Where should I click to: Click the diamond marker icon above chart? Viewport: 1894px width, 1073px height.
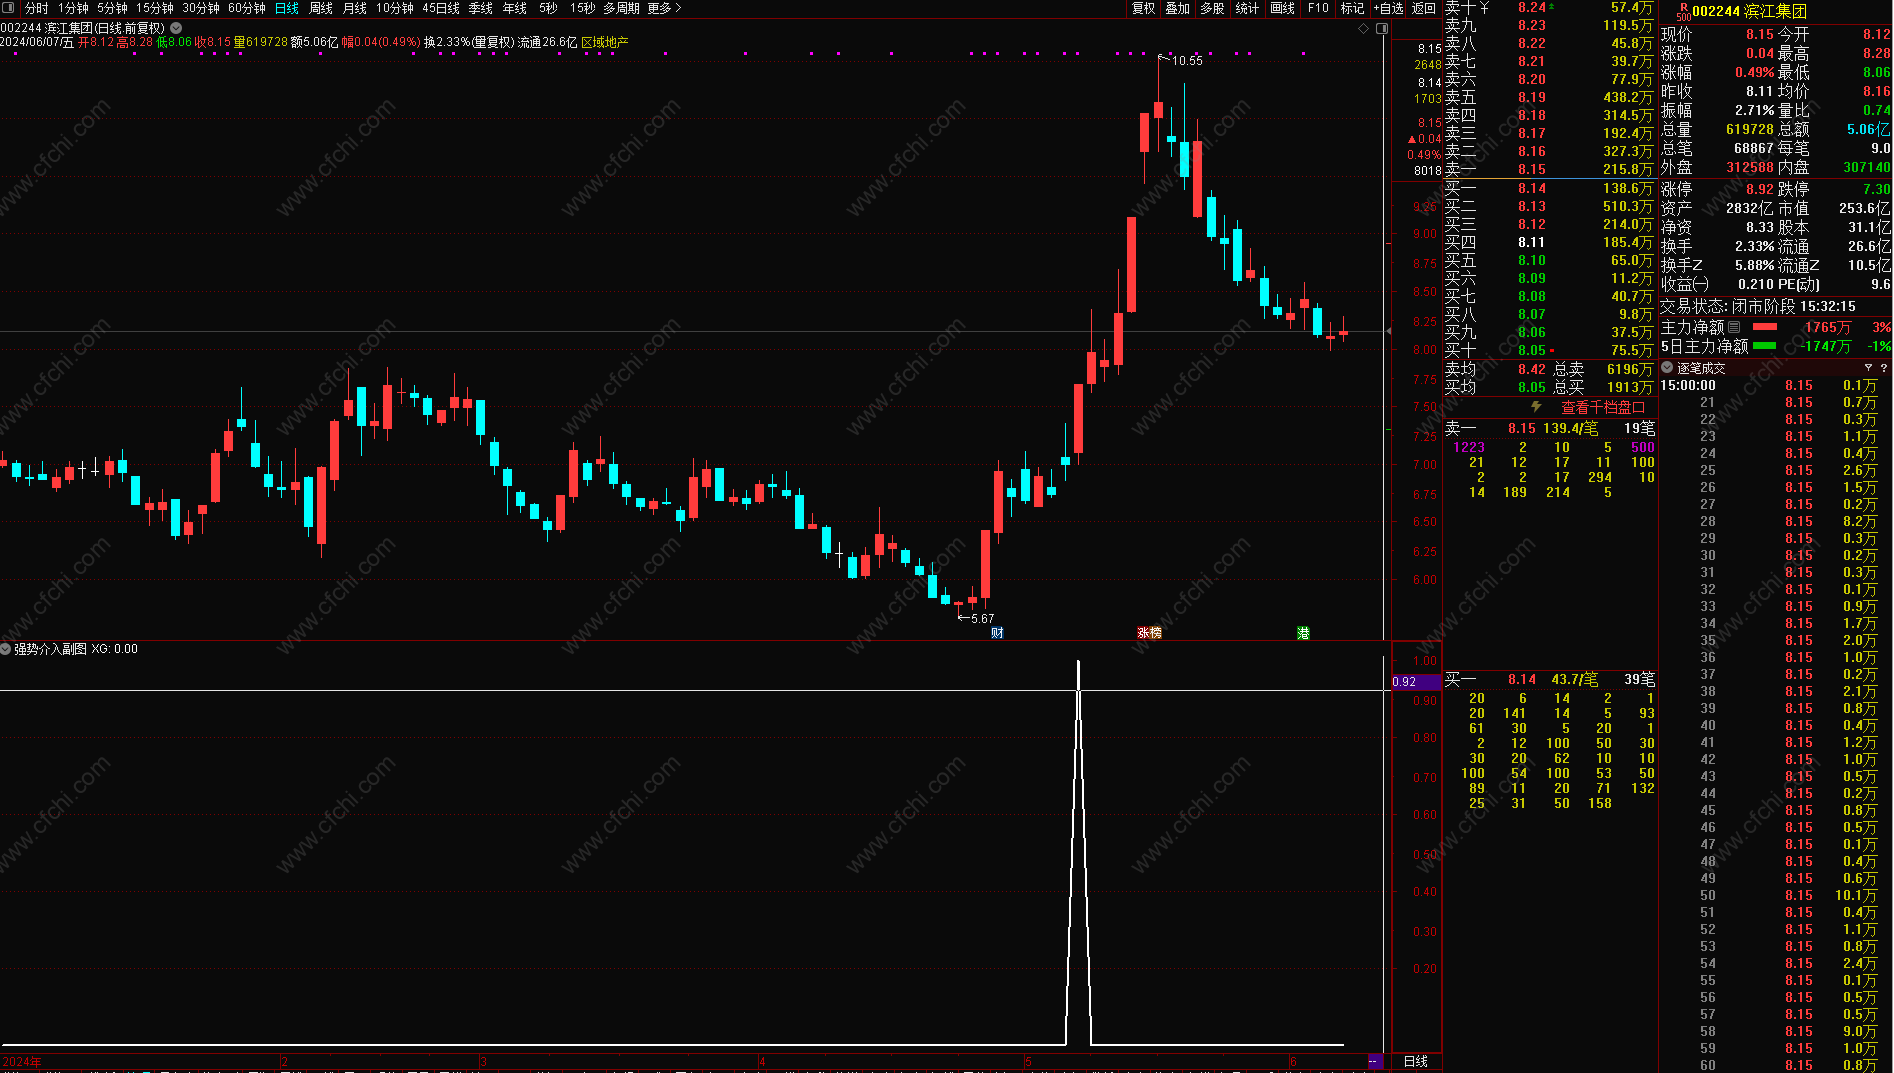pyautogui.click(x=1363, y=28)
